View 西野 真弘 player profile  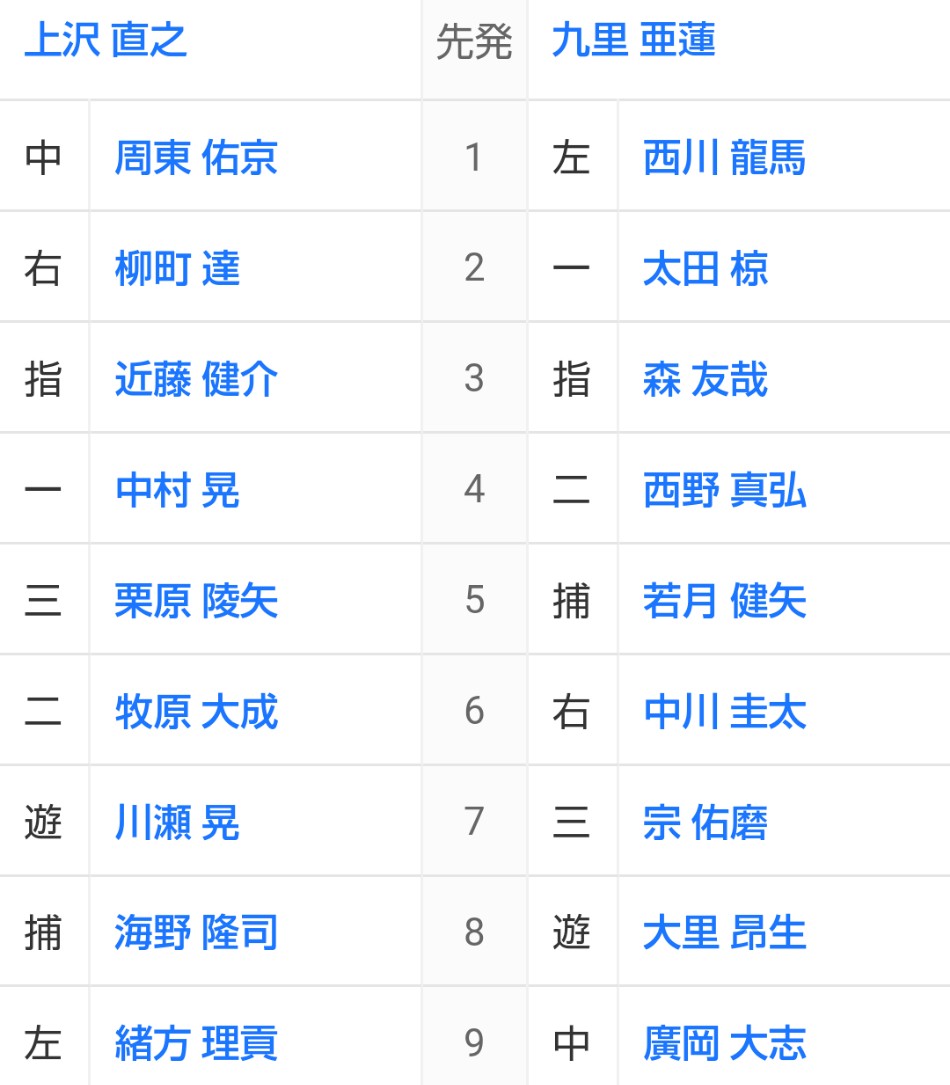tap(724, 491)
